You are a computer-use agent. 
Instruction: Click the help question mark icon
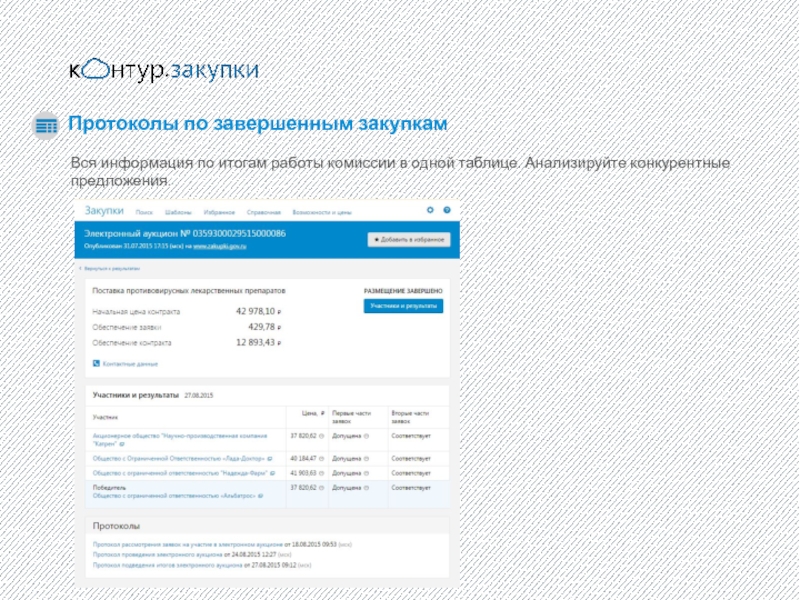[447, 211]
